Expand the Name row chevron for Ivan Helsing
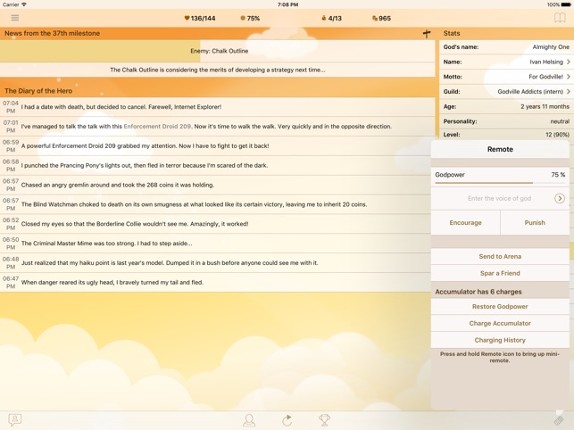The width and height of the screenshot is (574, 430). click(x=569, y=62)
